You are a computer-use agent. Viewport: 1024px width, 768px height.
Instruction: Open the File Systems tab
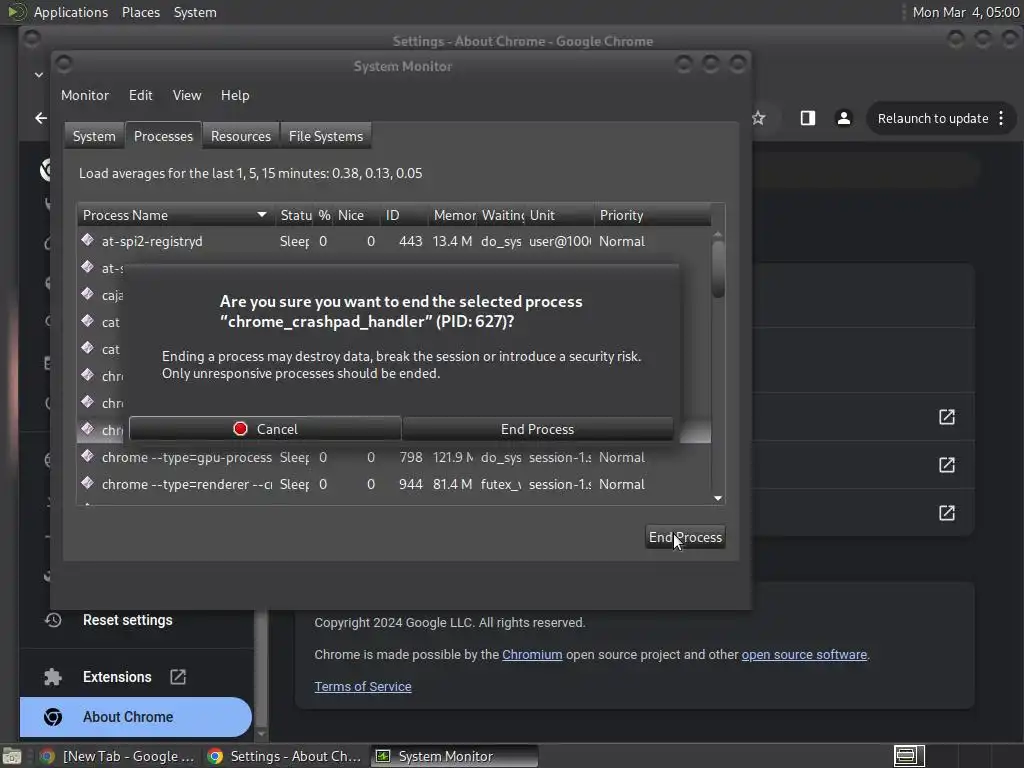[x=326, y=136]
